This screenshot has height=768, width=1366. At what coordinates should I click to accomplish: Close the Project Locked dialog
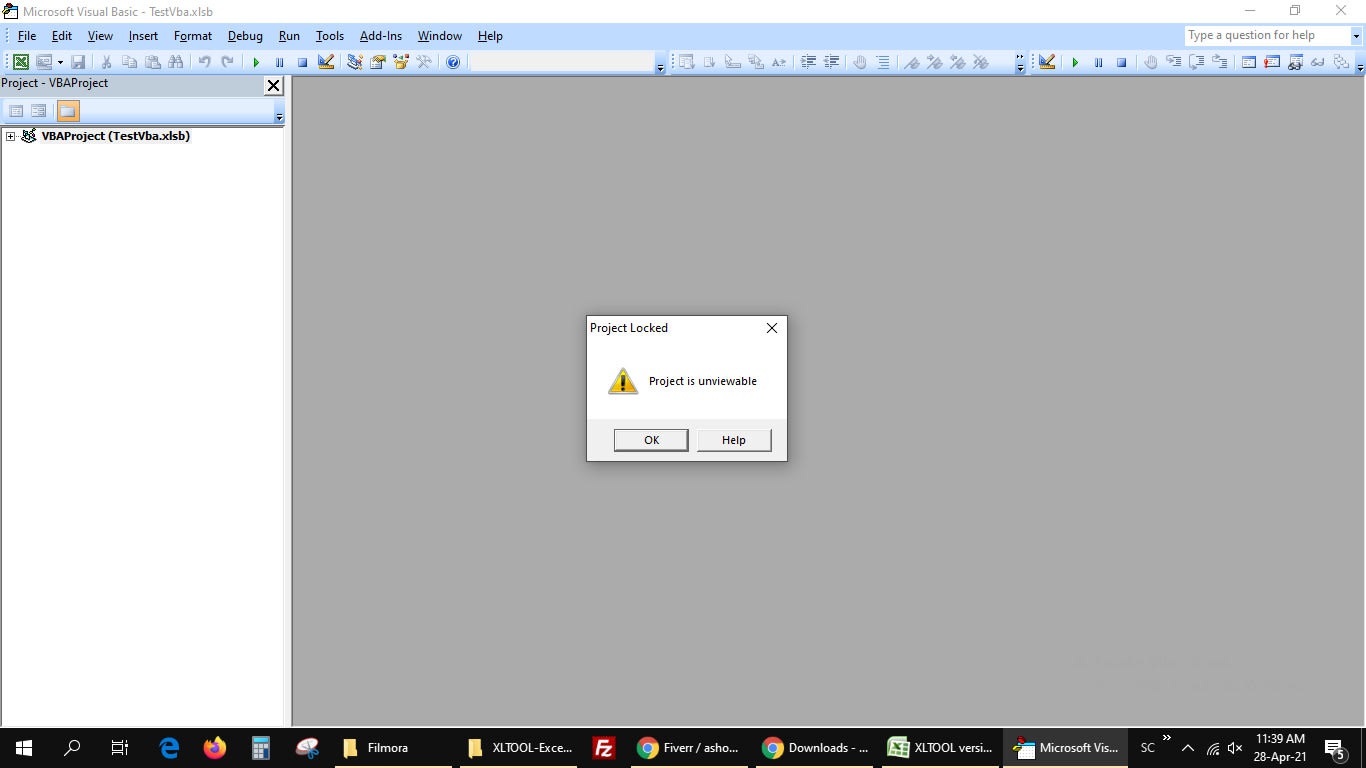(x=771, y=328)
